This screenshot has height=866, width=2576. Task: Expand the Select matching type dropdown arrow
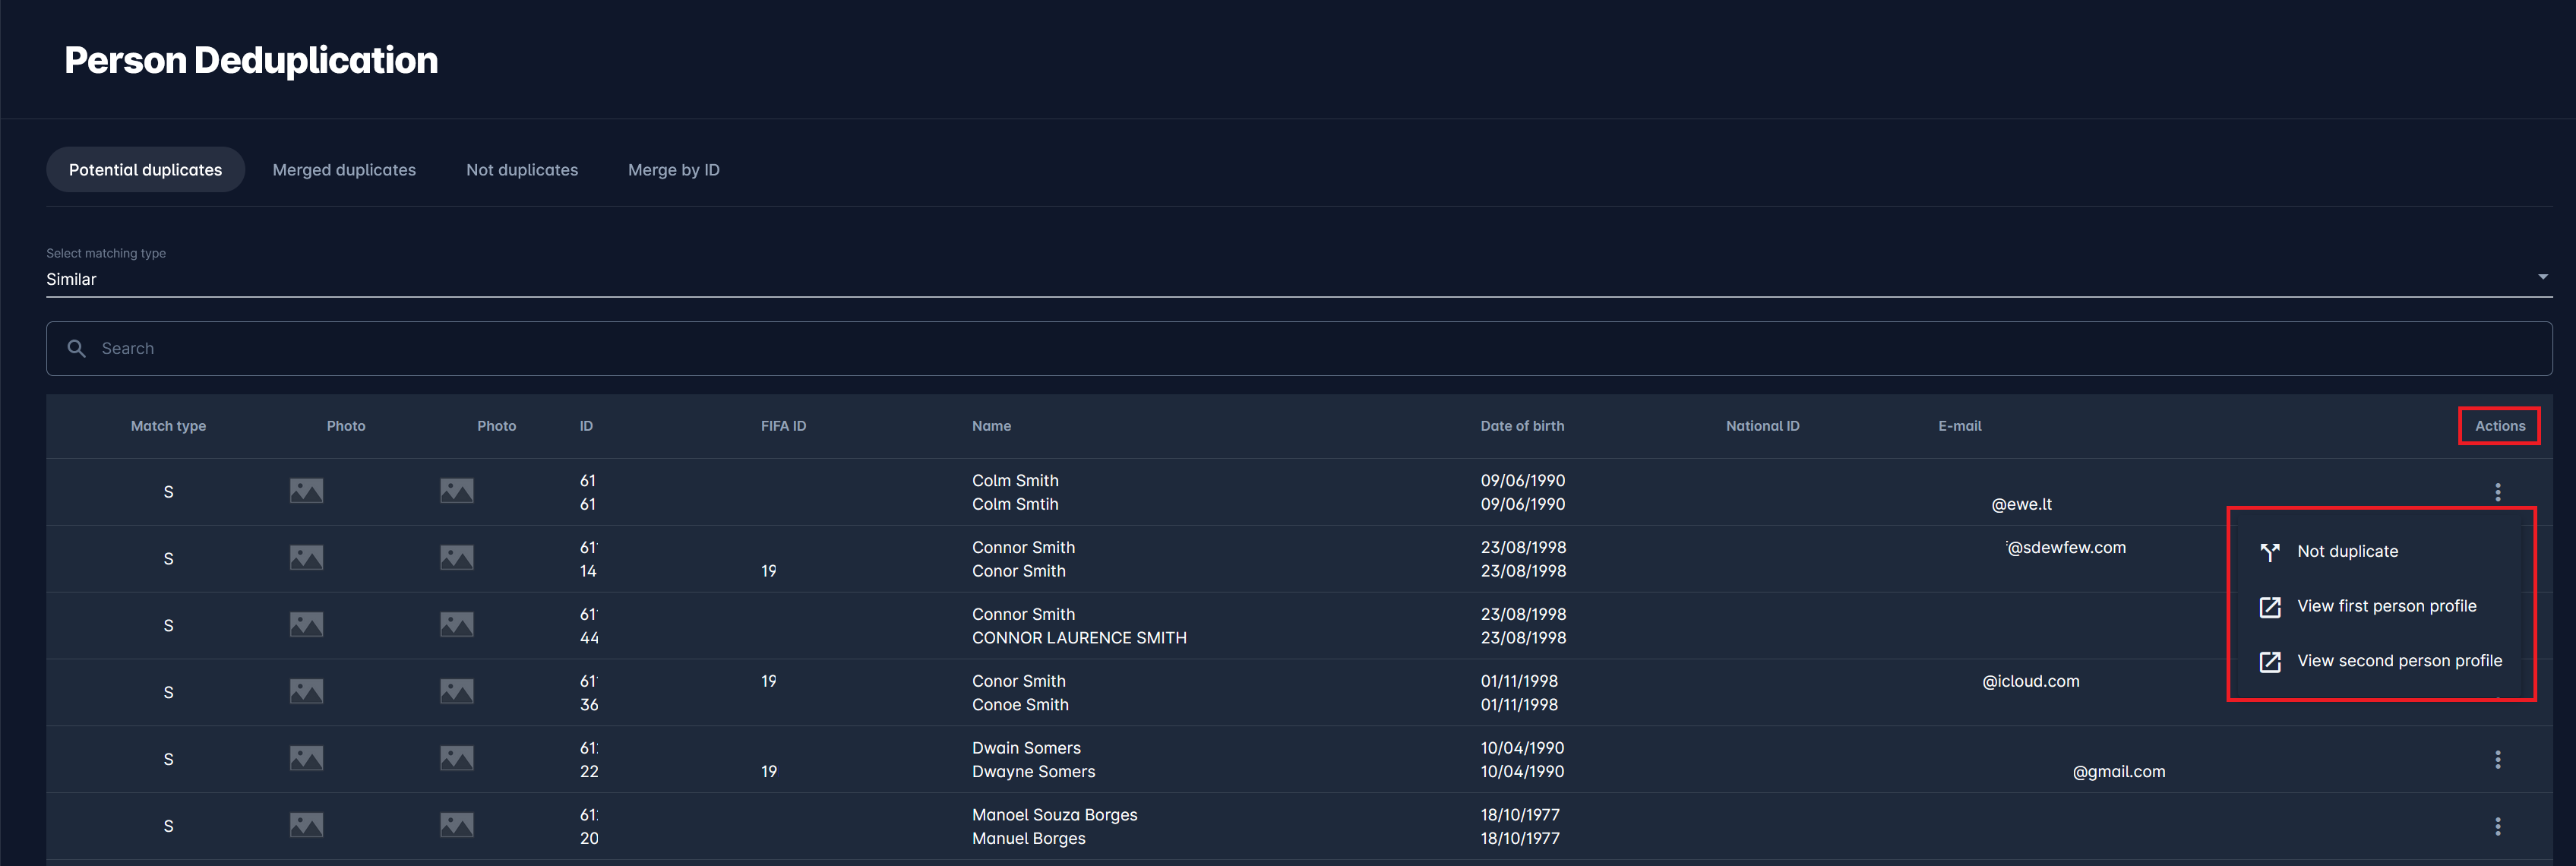tap(2542, 277)
